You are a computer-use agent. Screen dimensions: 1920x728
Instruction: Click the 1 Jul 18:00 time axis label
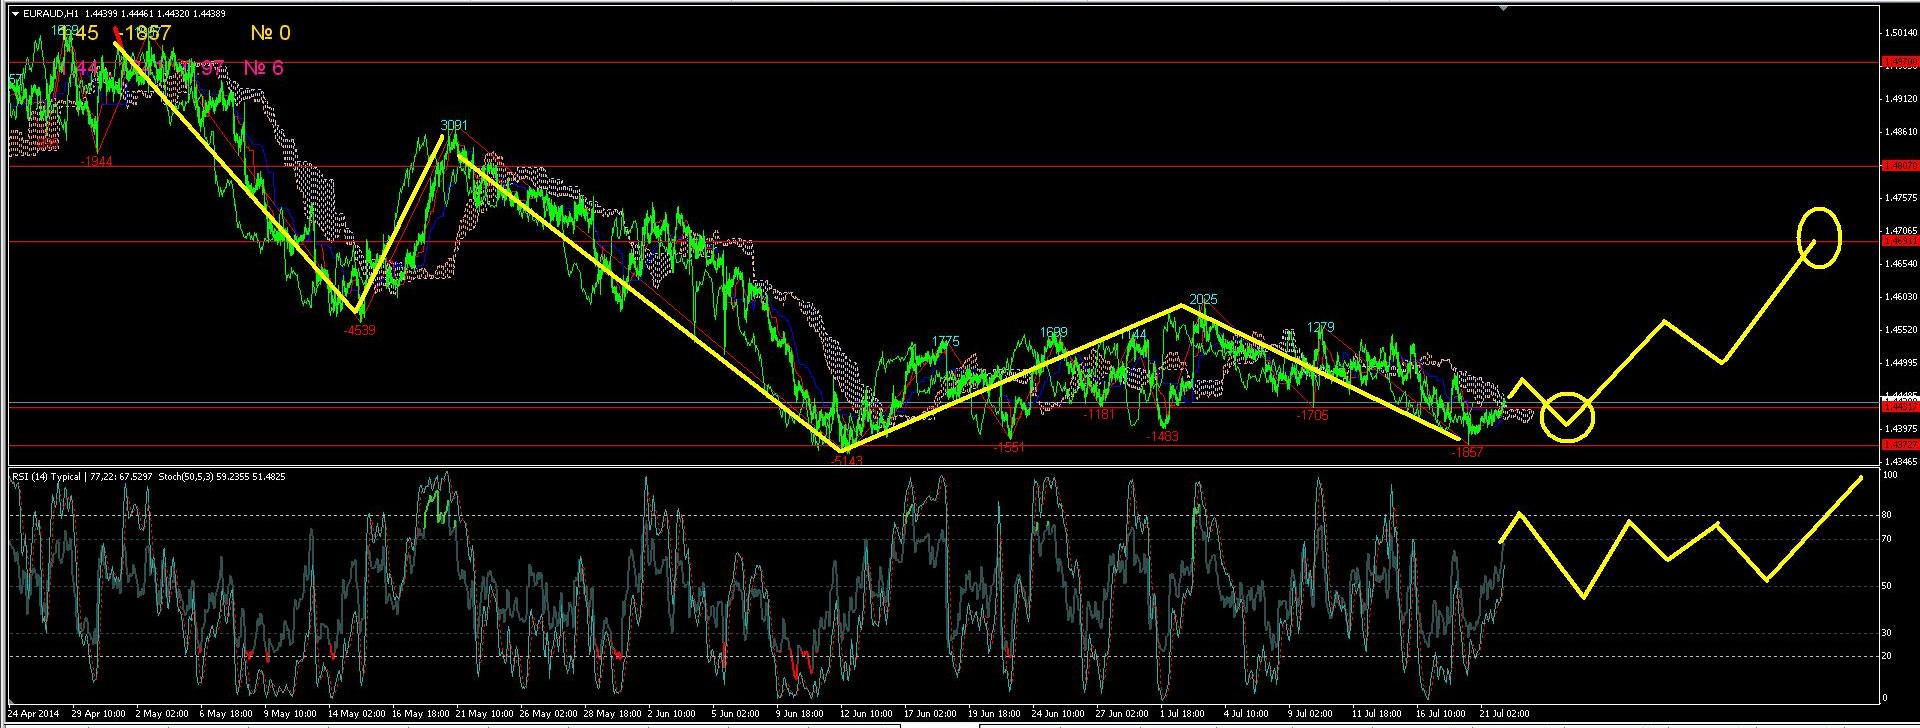pyautogui.click(x=1183, y=714)
